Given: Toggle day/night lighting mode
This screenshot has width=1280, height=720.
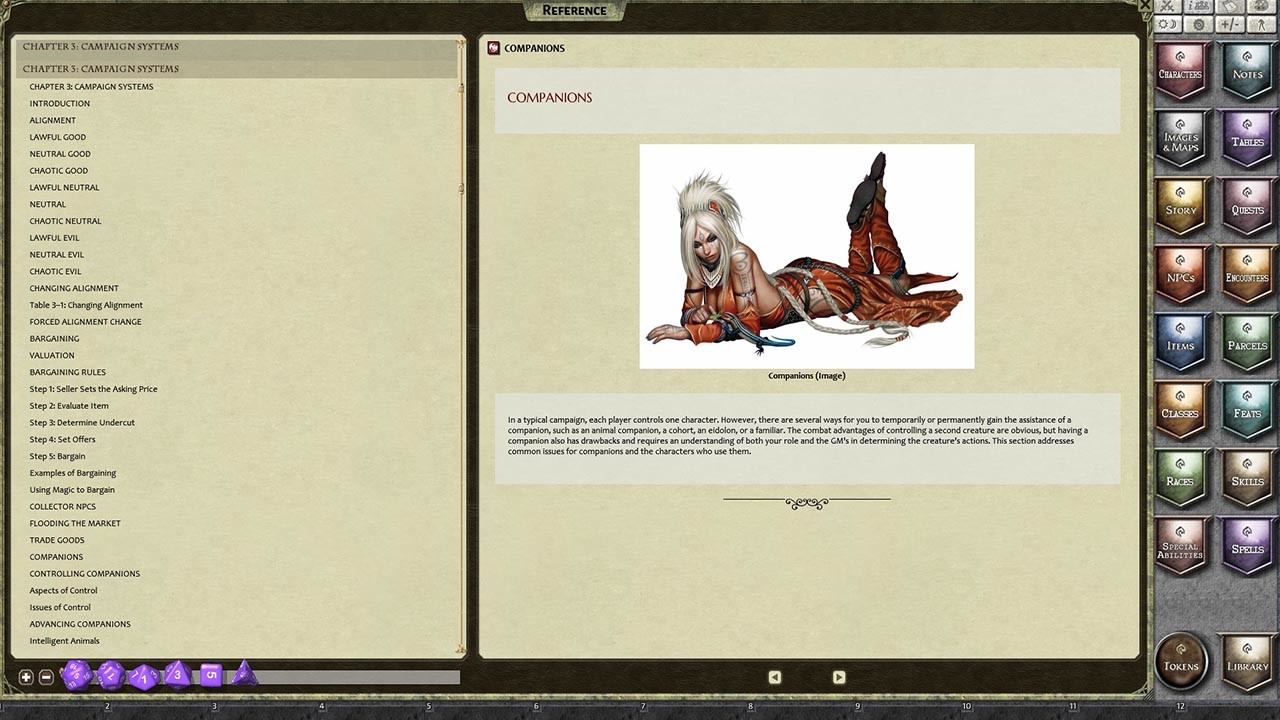Looking at the screenshot, I should pos(1167,25).
